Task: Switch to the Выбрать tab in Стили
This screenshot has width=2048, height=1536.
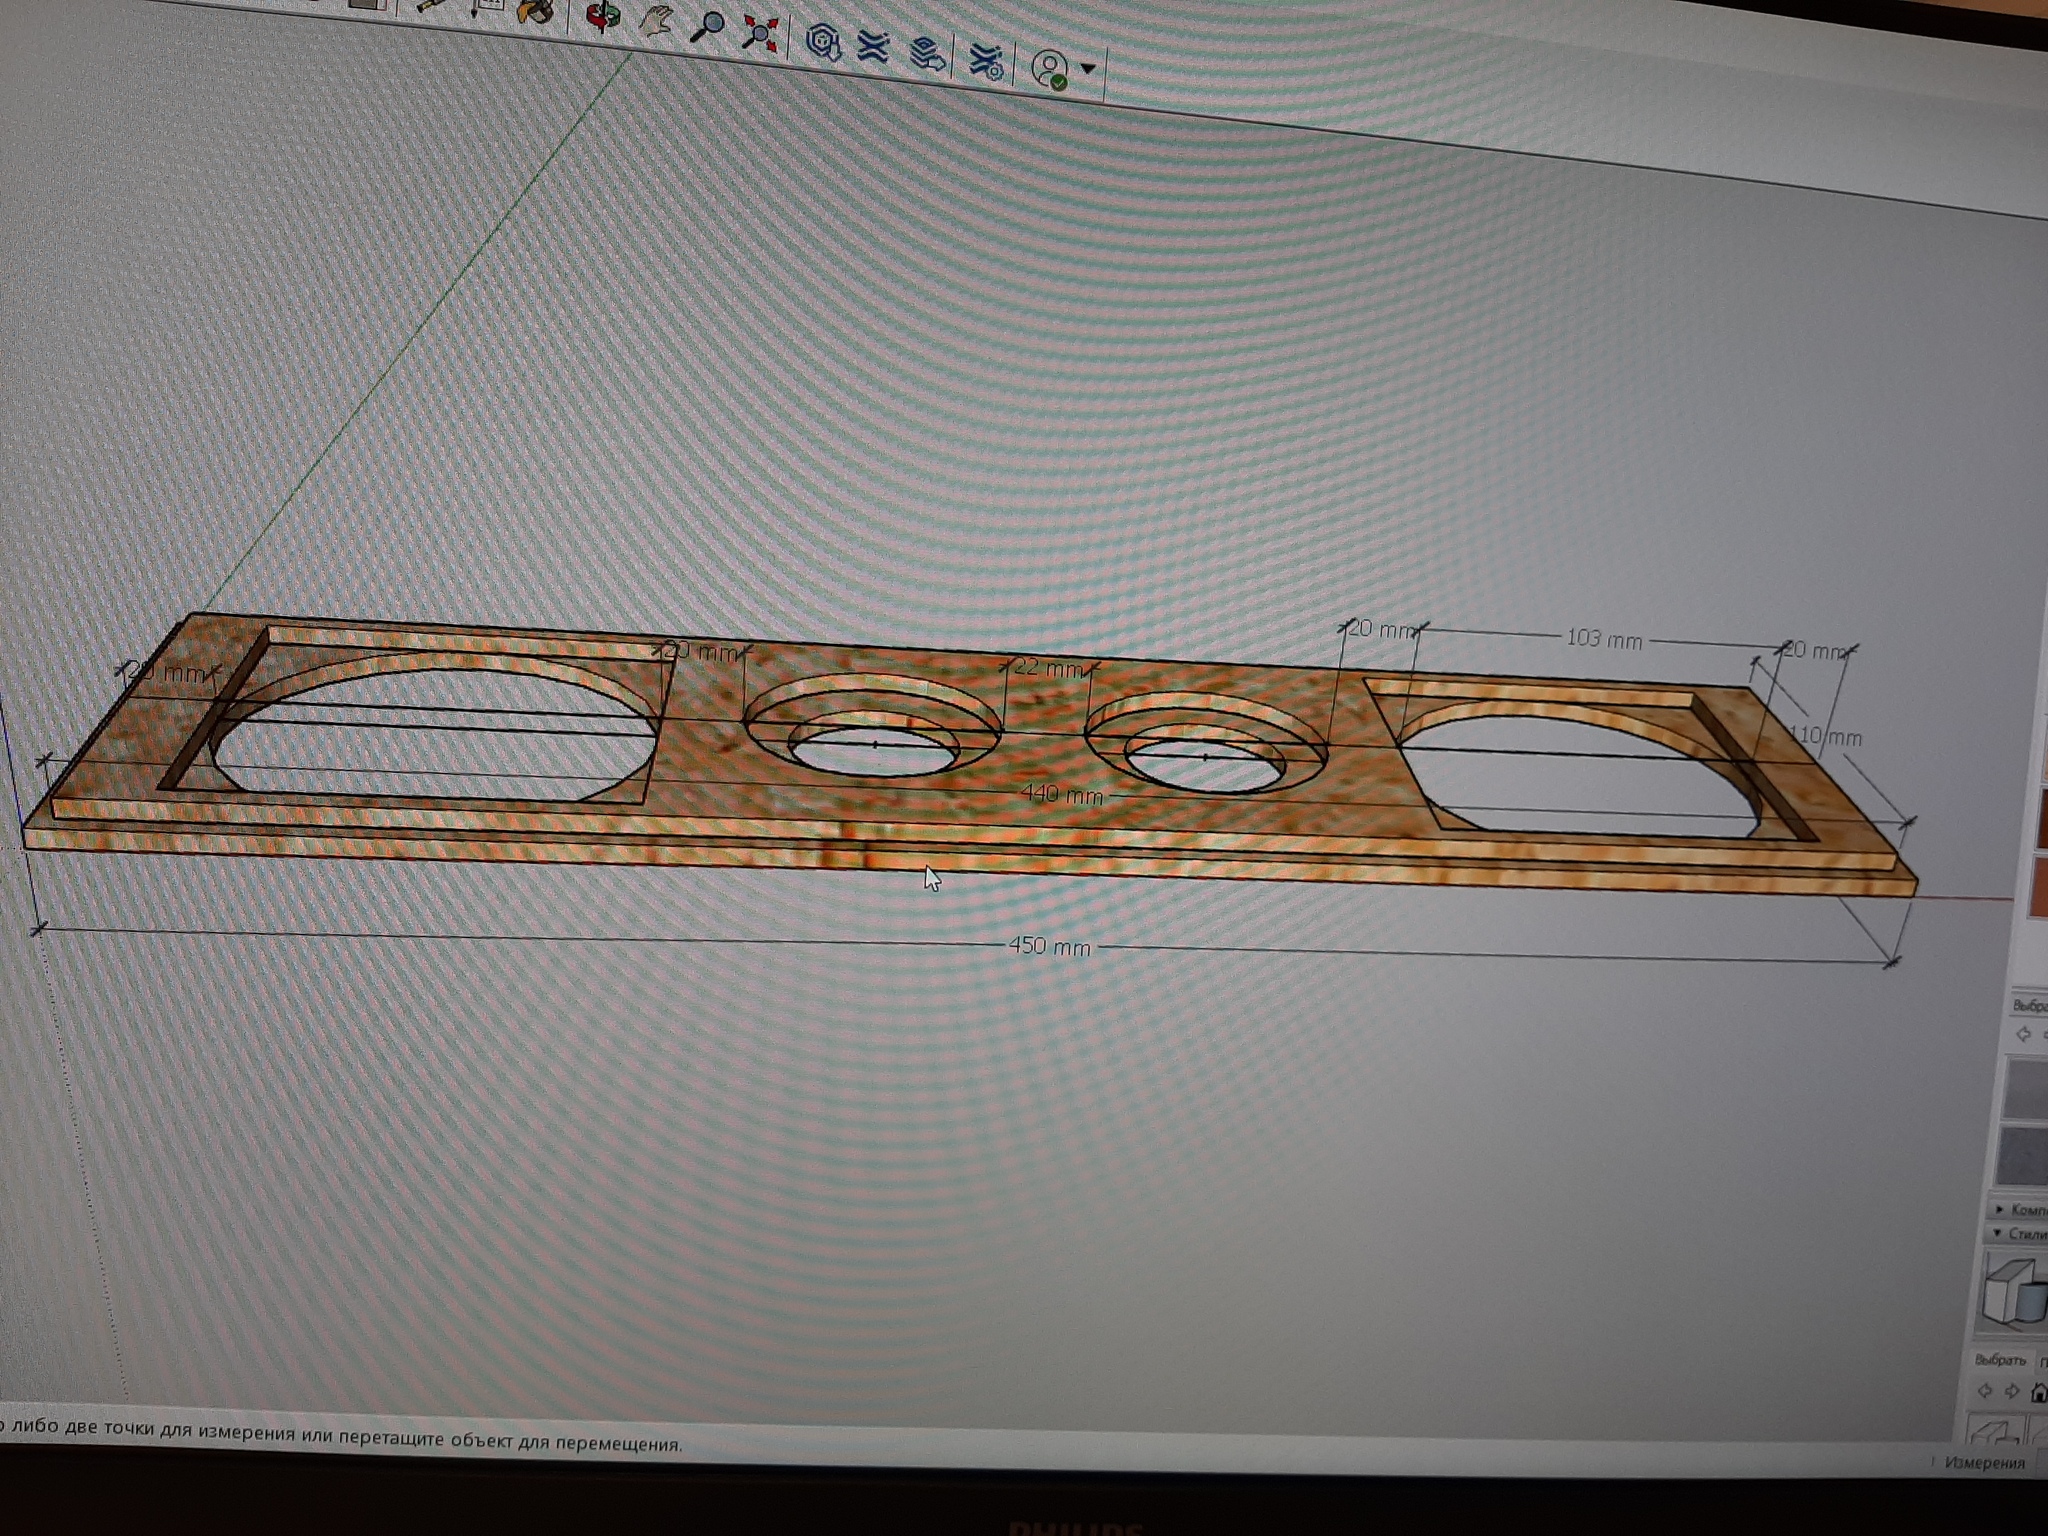Action: pyautogui.click(x=2000, y=1360)
